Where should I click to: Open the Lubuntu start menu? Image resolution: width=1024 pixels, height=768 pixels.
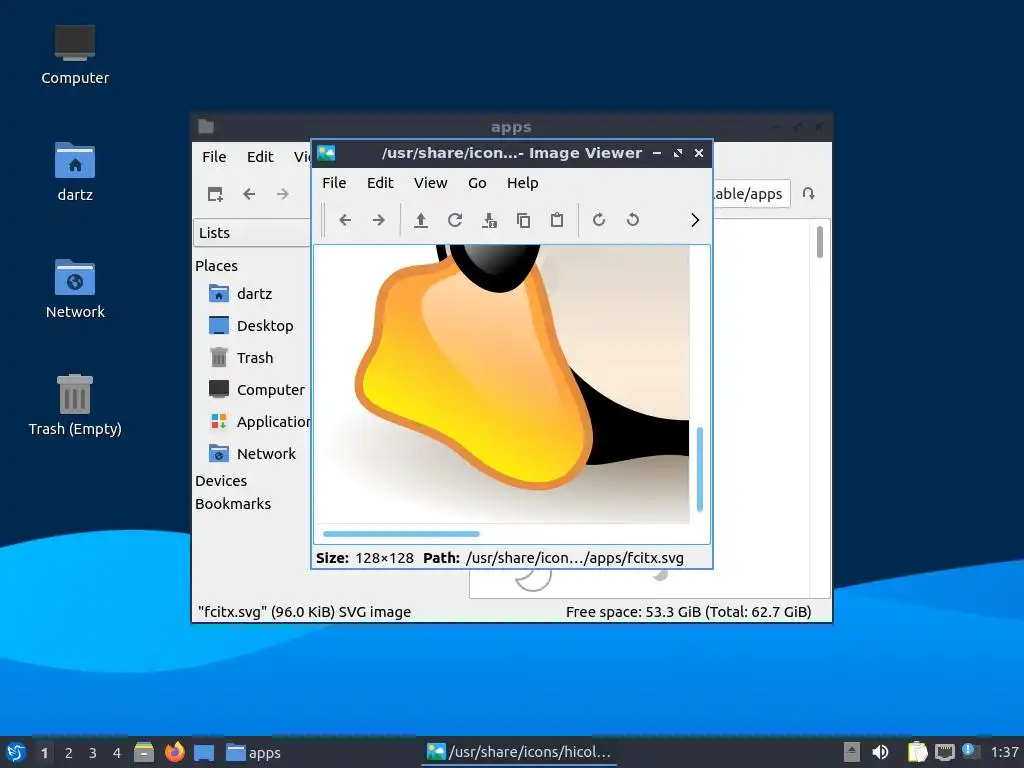[x=16, y=752]
